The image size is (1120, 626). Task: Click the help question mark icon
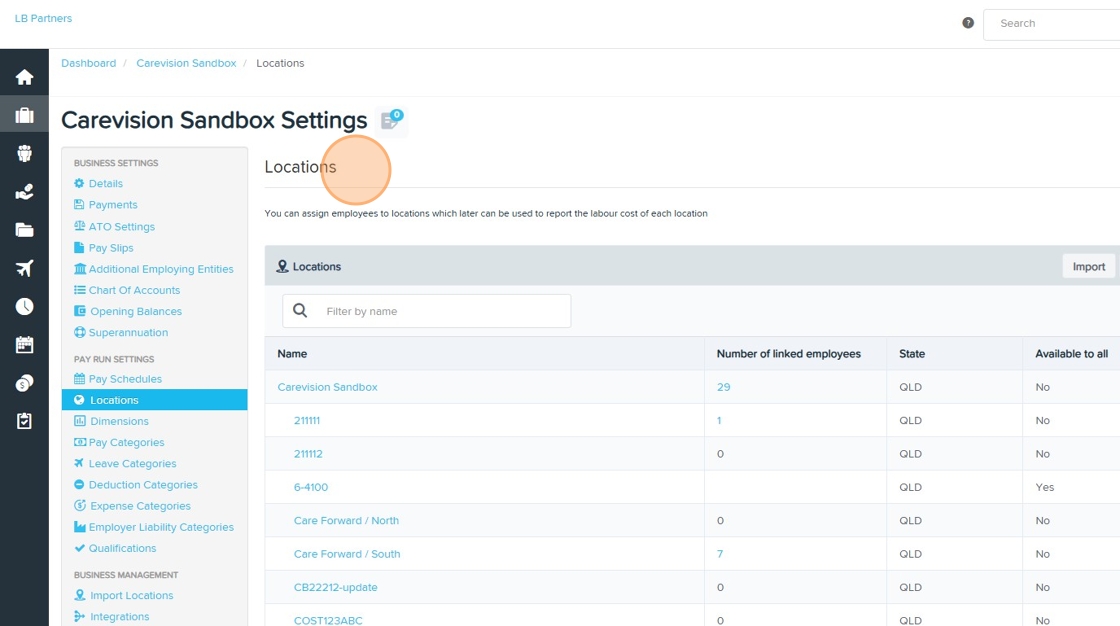(x=968, y=23)
